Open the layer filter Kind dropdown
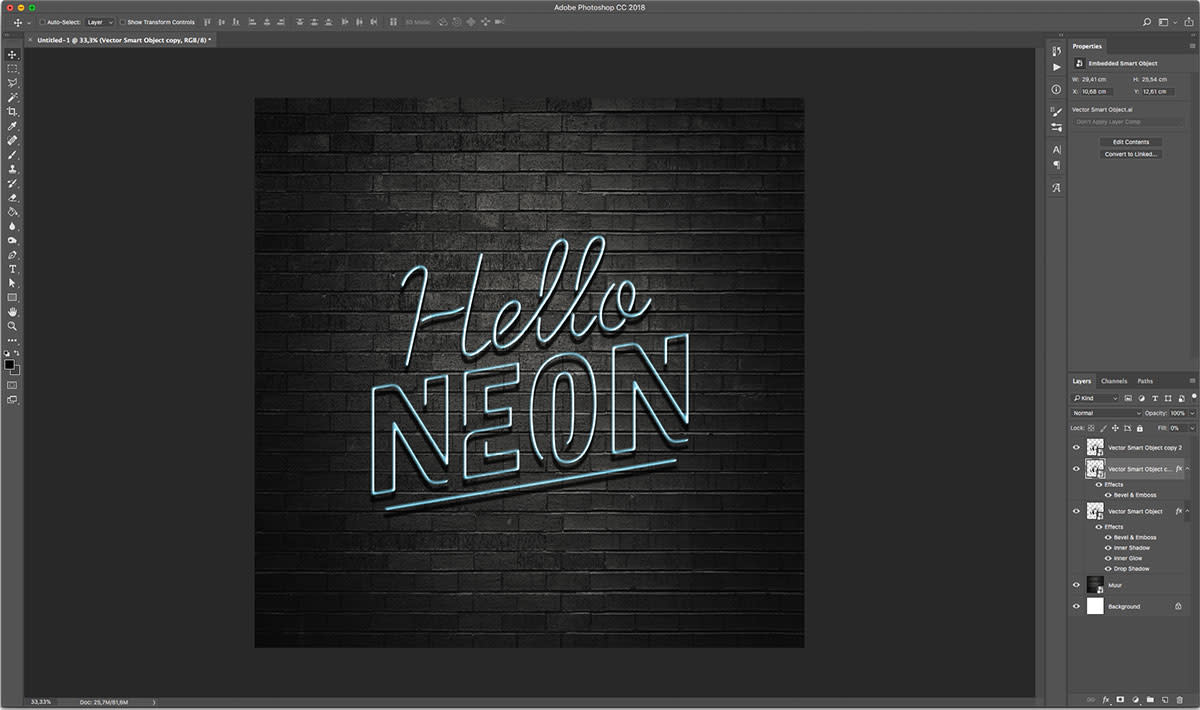Viewport: 1200px width, 710px height. click(x=1095, y=398)
